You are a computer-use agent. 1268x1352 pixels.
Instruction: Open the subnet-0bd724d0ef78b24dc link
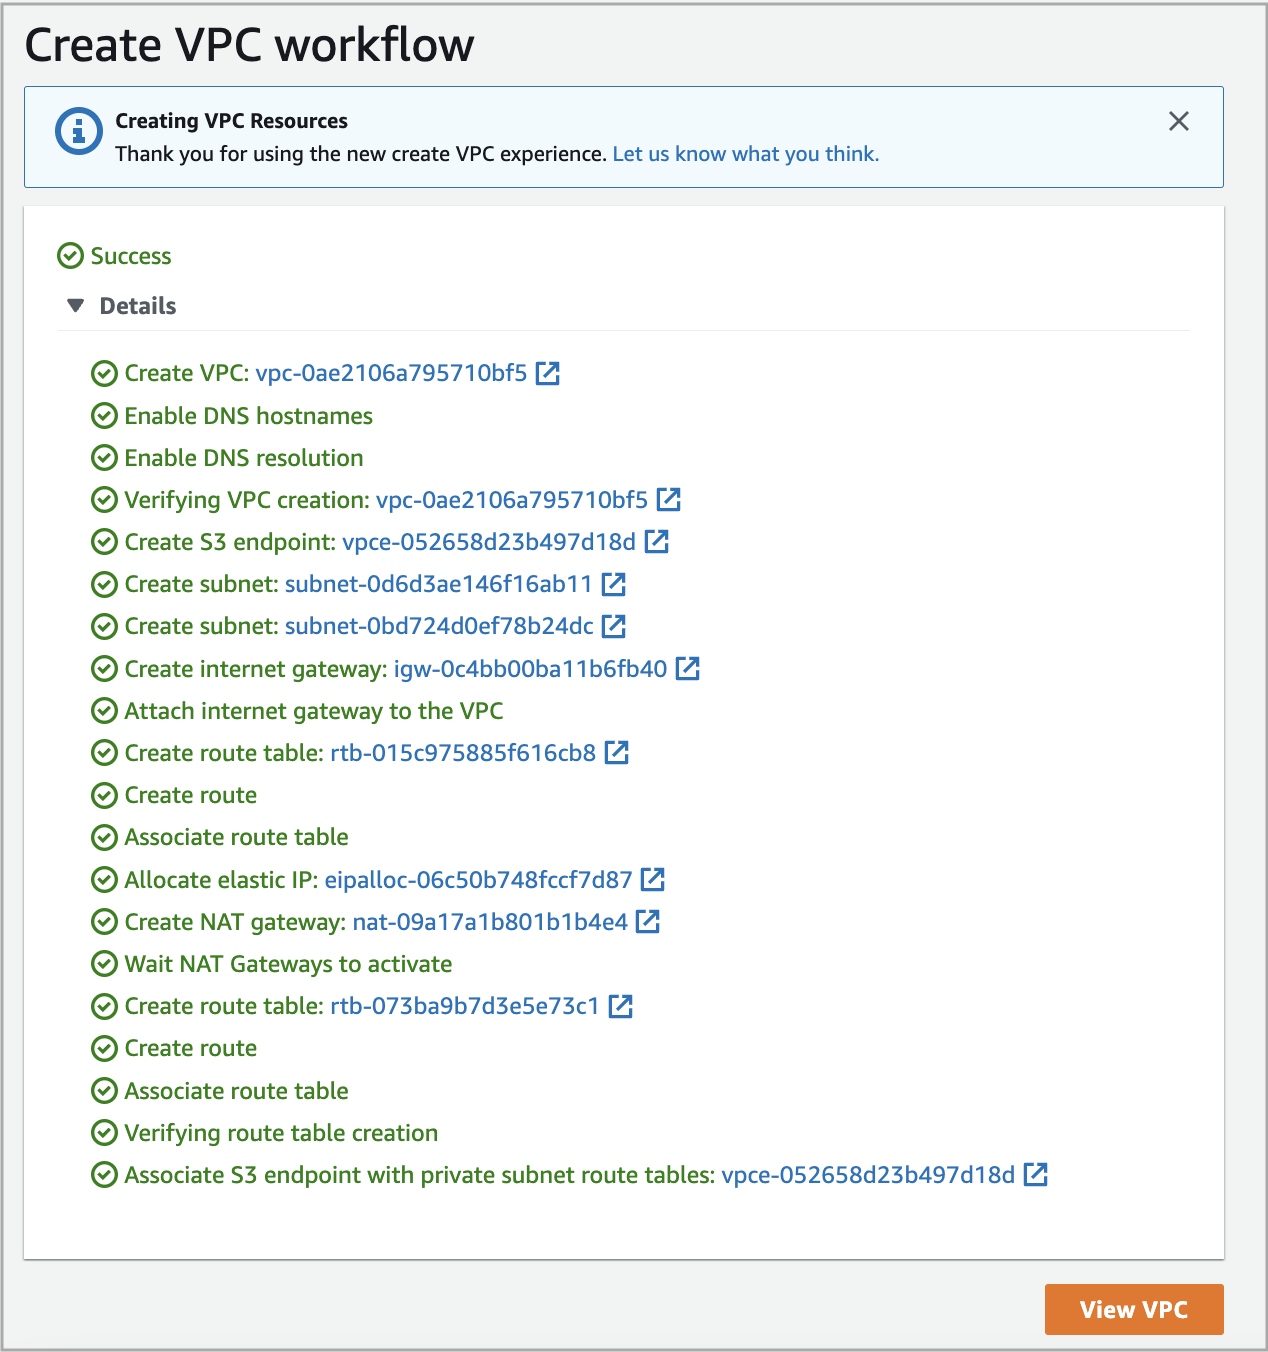439,626
